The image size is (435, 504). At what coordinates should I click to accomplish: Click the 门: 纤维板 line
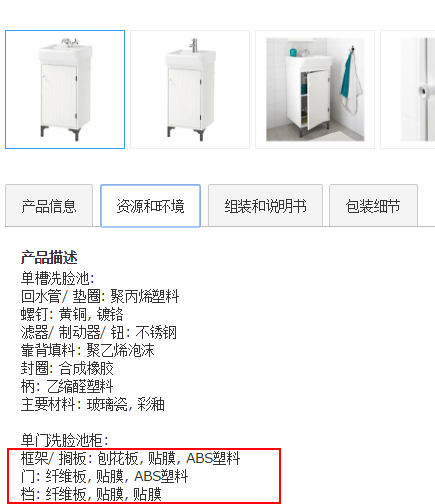pyautogui.click(x=105, y=477)
